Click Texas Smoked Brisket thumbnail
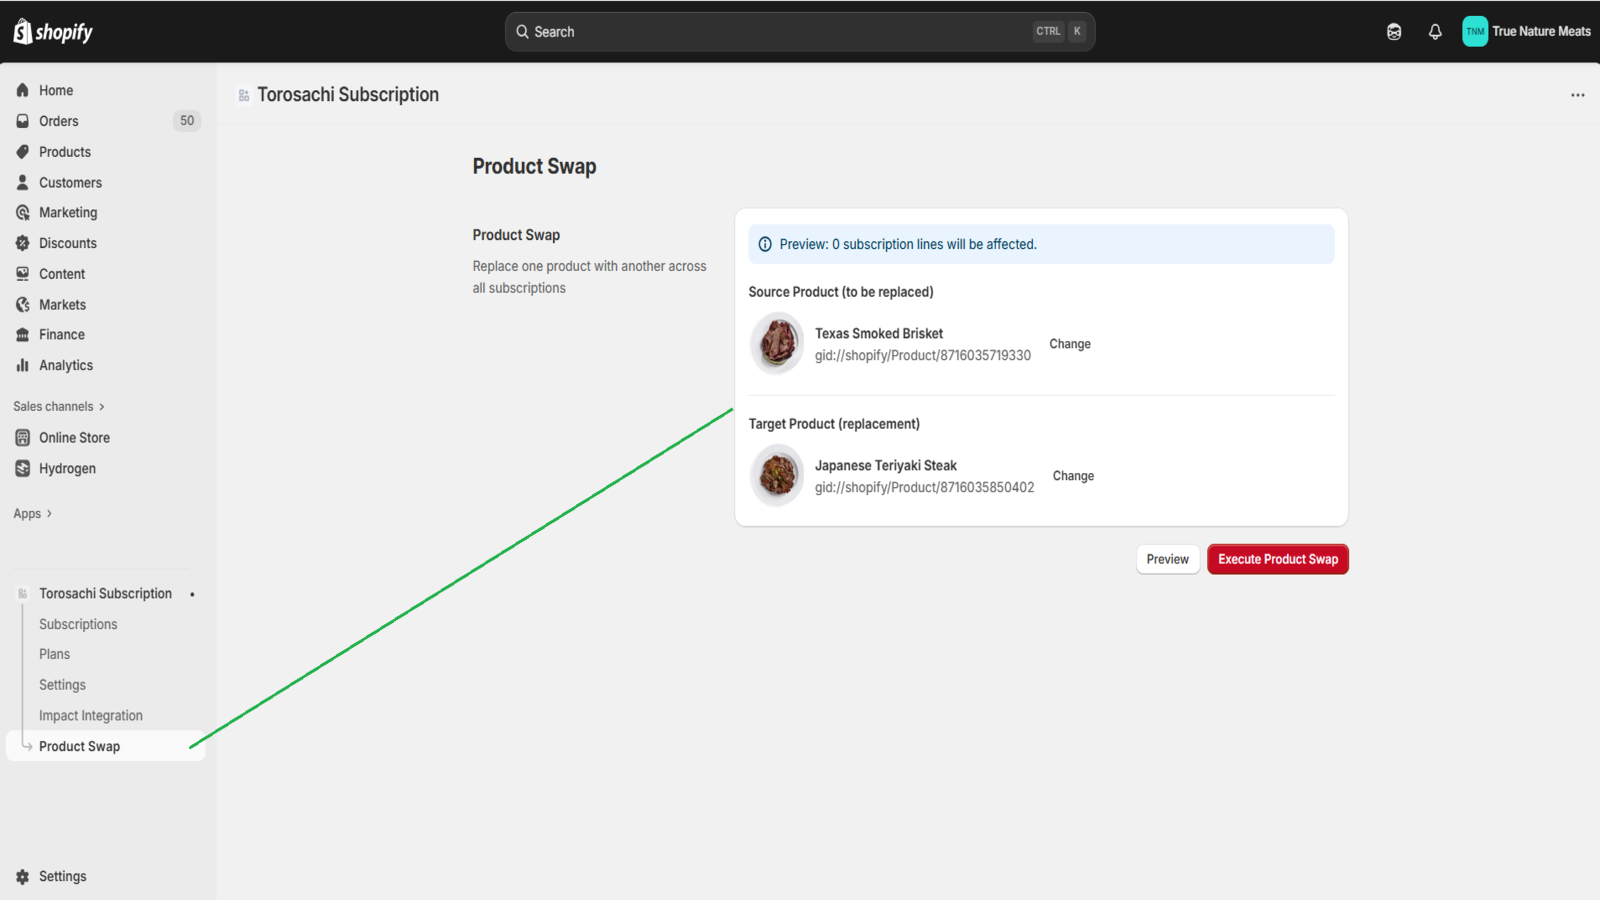The width and height of the screenshot is (1600, 900). tap(777, 343)
